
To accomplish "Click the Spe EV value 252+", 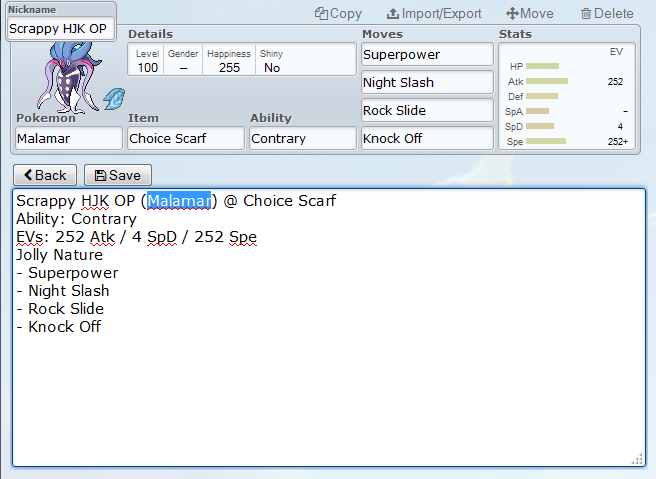I will coord(618,142).
